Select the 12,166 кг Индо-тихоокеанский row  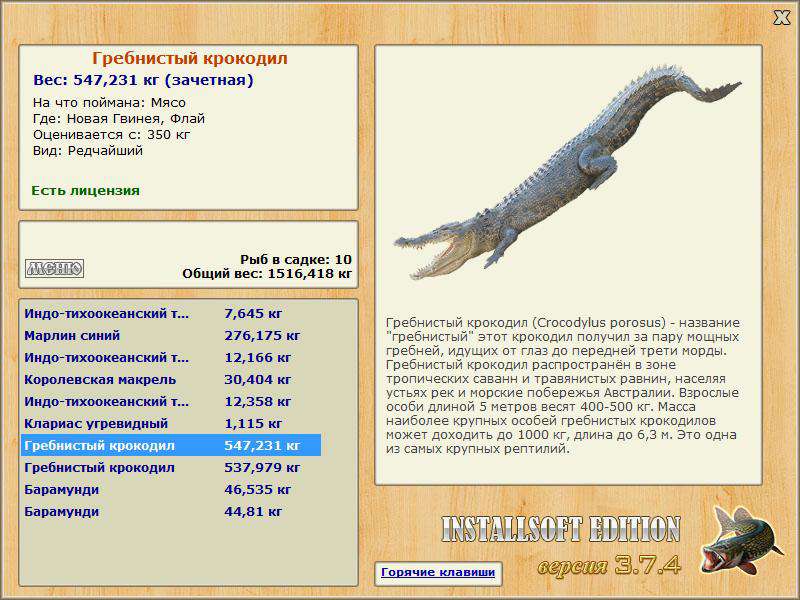171,358
